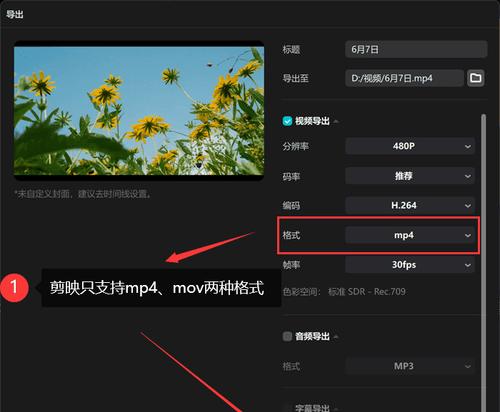Click the 导出至 label
This screenshot has width=500, height=412.
pos(295,79)
